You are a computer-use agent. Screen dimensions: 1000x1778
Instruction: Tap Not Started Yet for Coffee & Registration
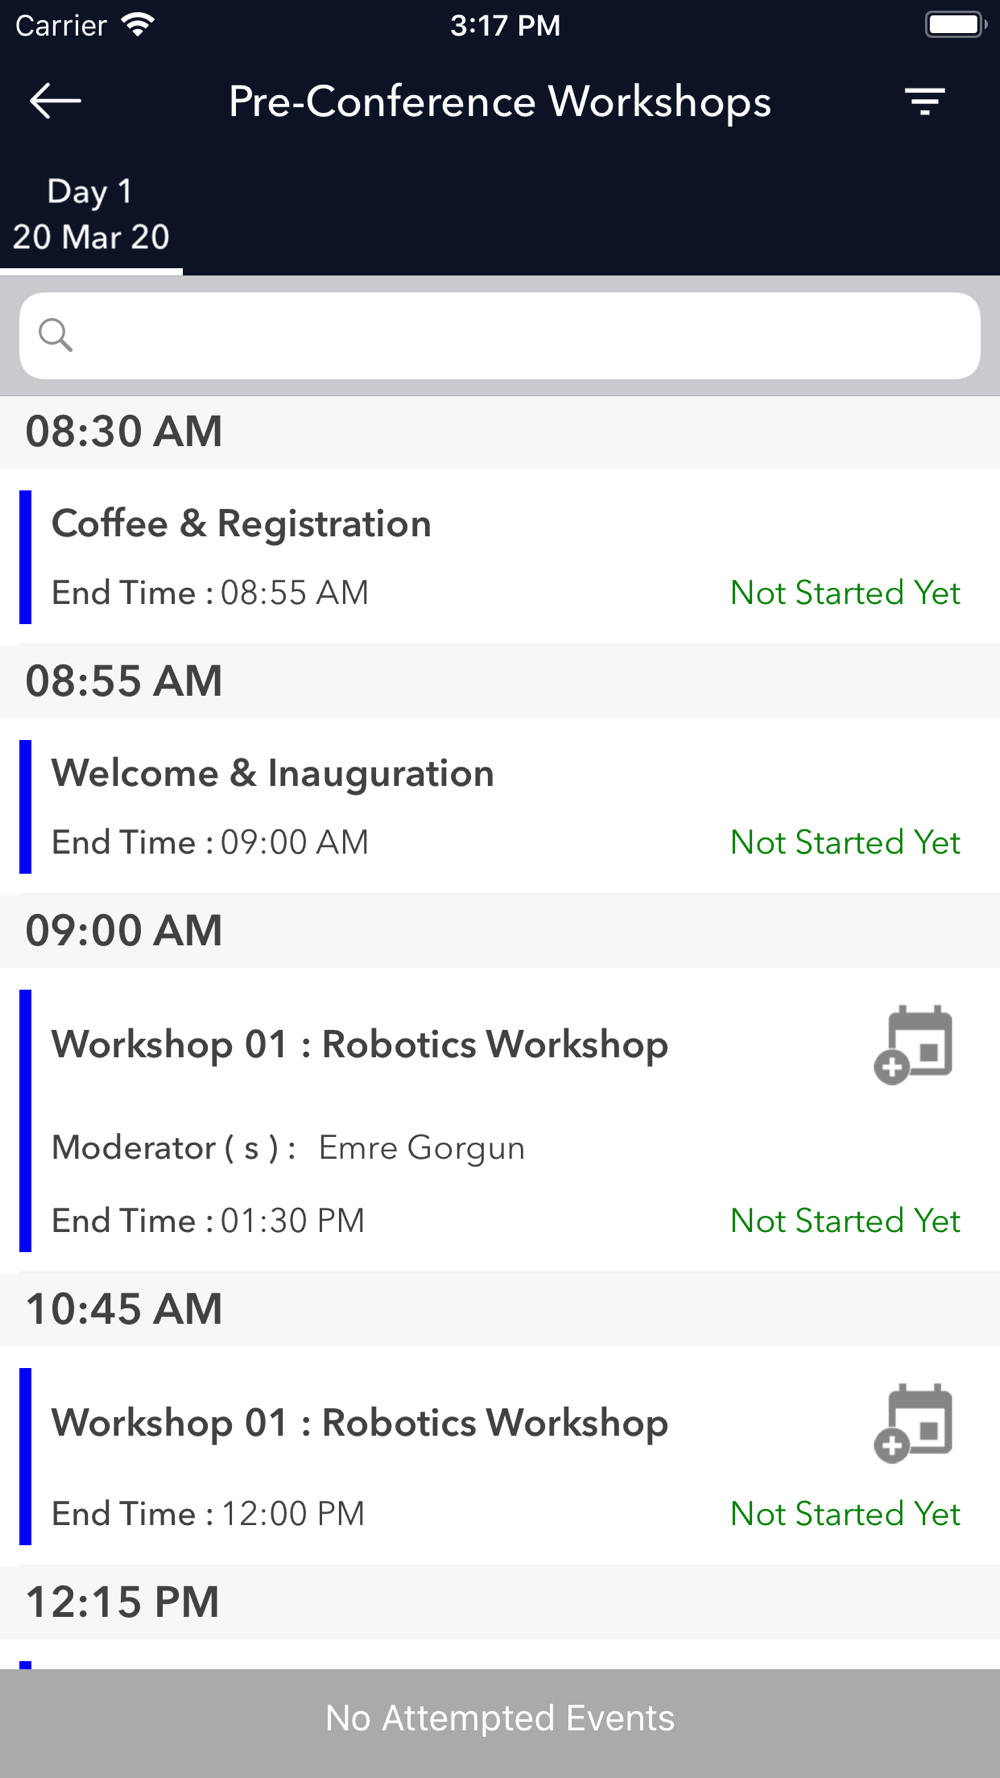point(845,593)
